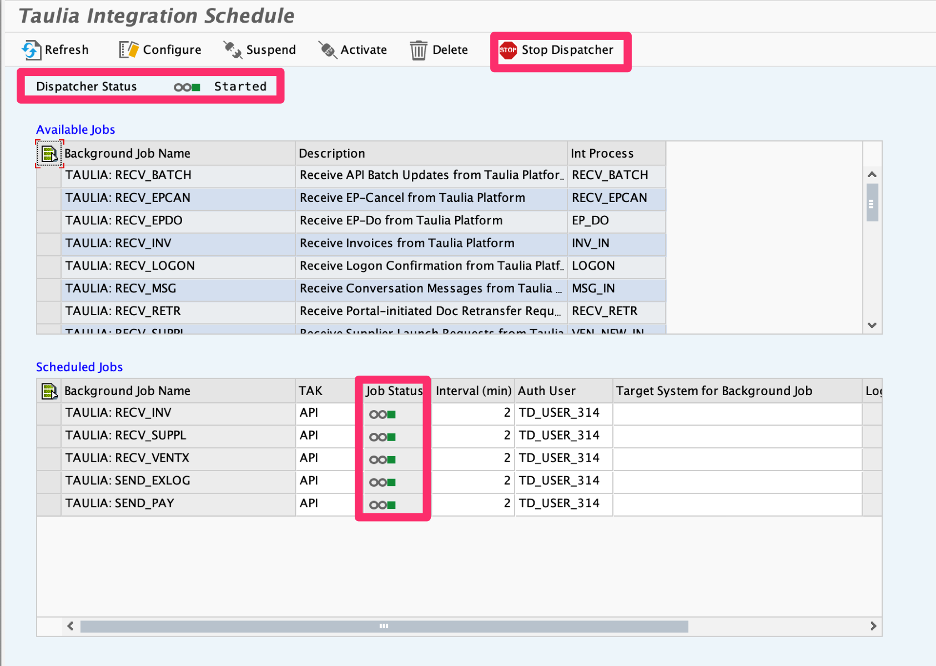936x666 pixels.
Task: Click job status icon for RECV_SUPPL row
Action: tap(382, 437)
